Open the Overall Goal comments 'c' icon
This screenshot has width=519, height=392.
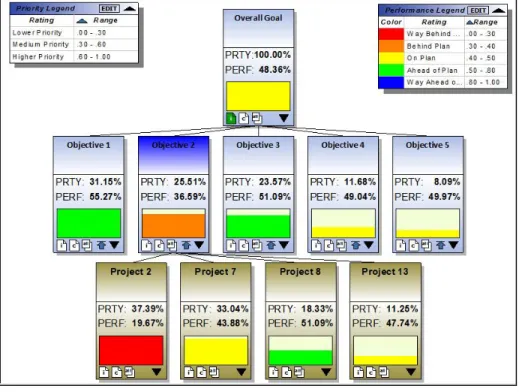(244, 118)
